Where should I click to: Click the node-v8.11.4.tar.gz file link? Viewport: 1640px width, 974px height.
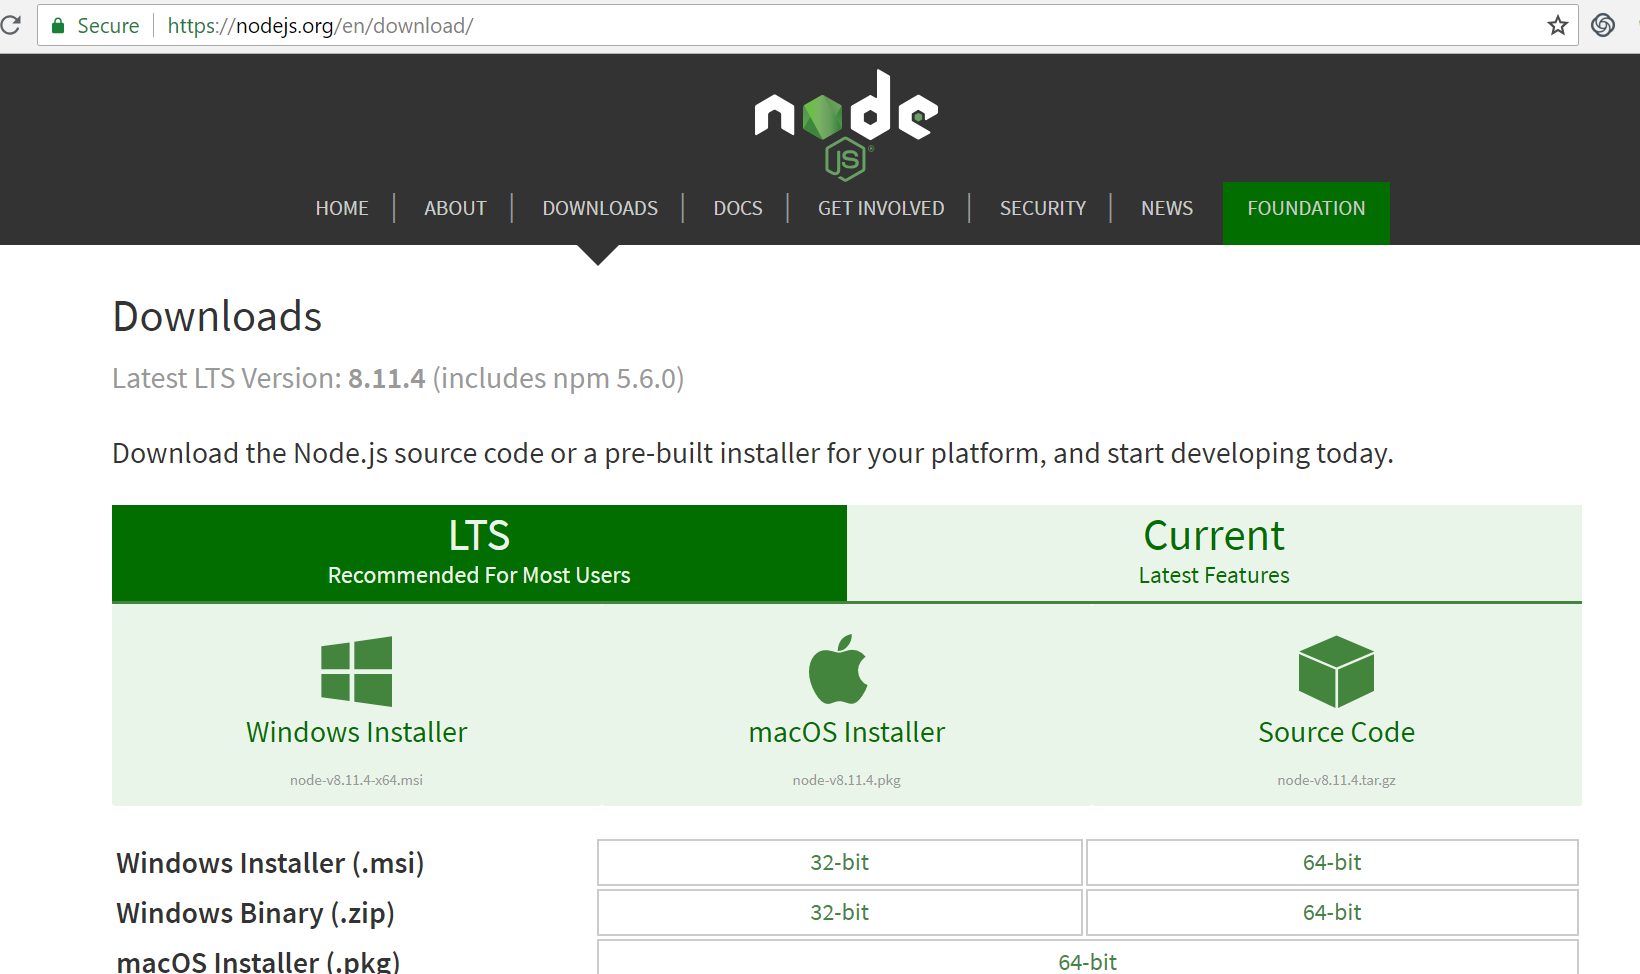[x=1336, y=780]
